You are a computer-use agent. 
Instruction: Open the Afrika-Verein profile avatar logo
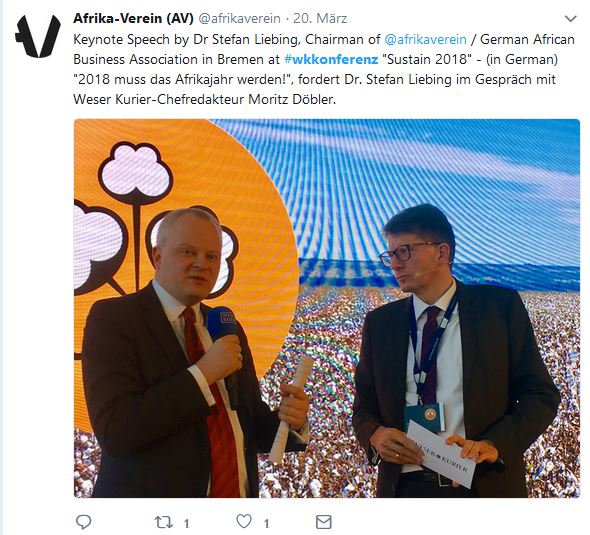(38, 36)
